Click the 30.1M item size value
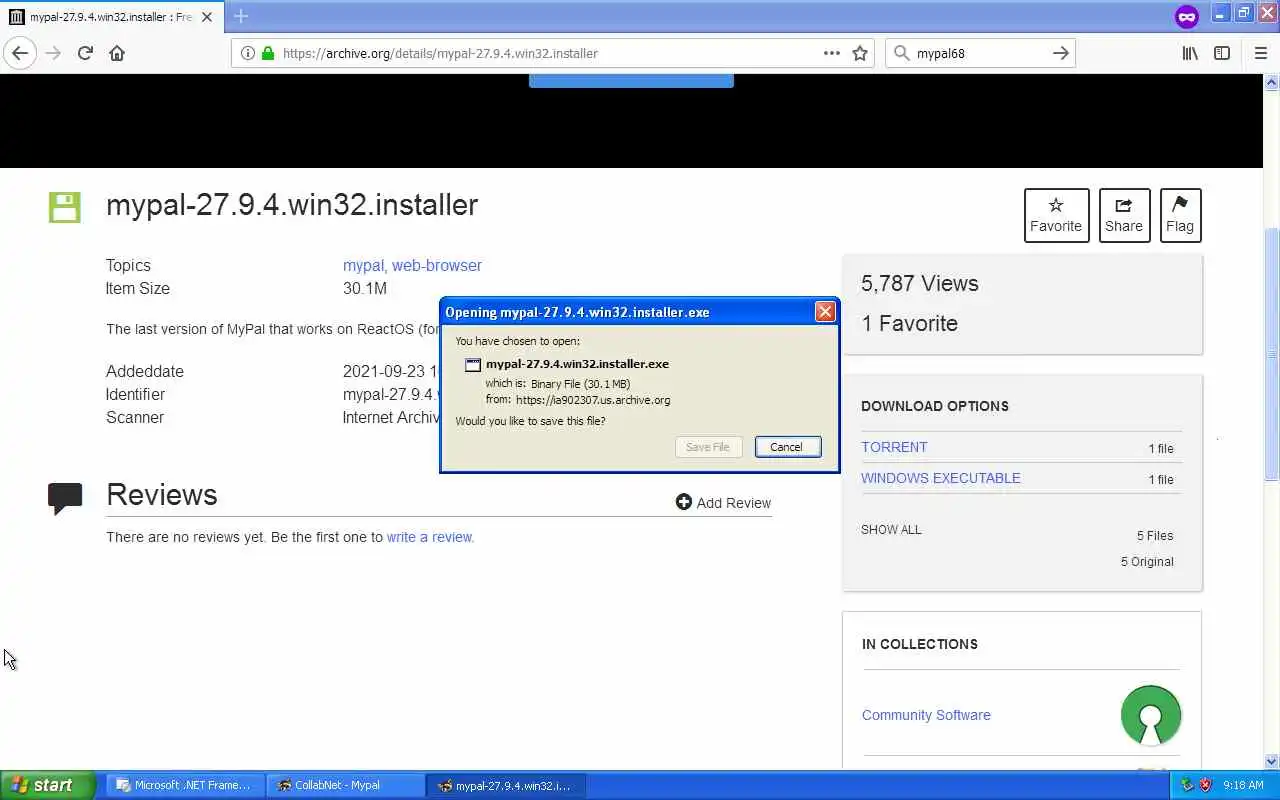 (x=365, y=288)
